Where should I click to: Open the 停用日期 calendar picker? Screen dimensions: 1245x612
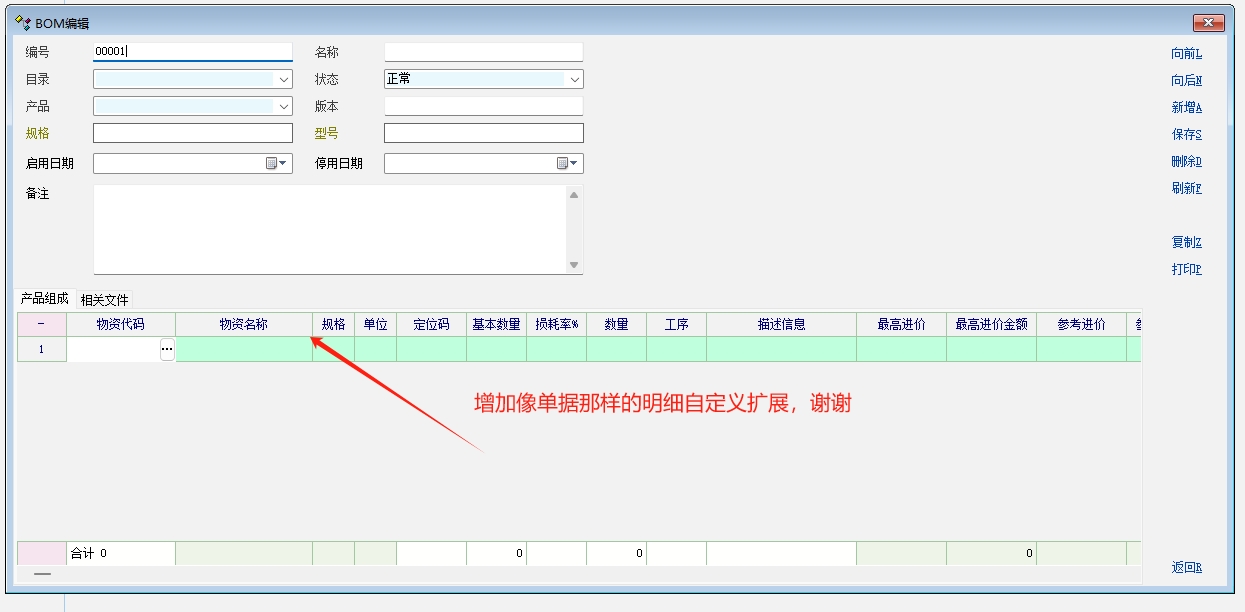(567, 163)
